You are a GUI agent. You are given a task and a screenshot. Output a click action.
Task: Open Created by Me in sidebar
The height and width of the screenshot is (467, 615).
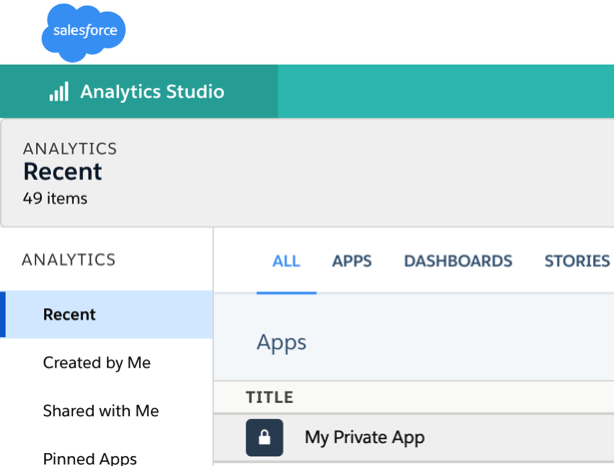(97, 363)
